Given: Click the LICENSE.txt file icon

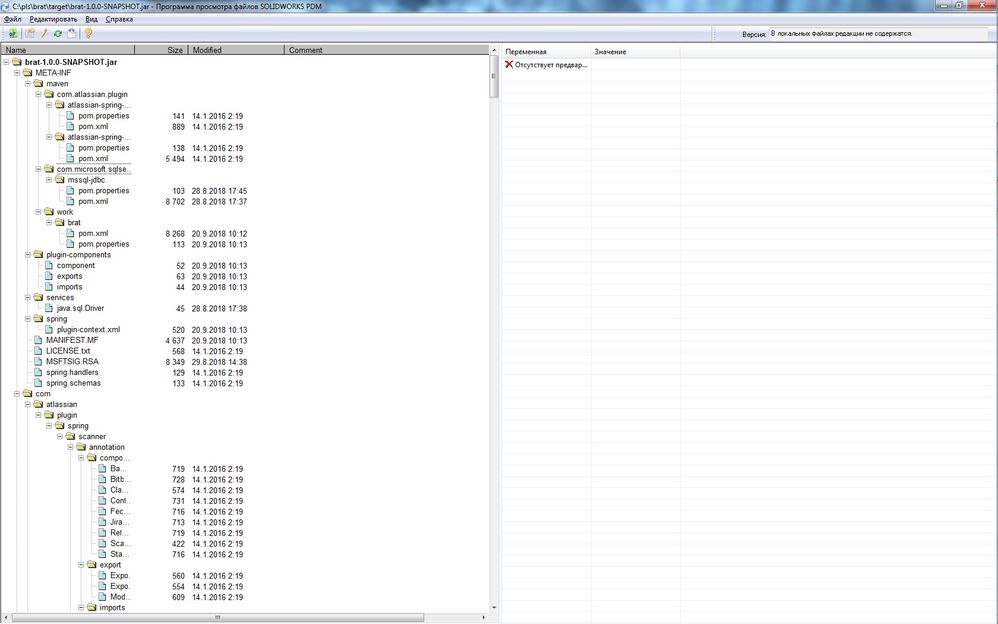Looking at the screenshot, I should click(38, 351).
